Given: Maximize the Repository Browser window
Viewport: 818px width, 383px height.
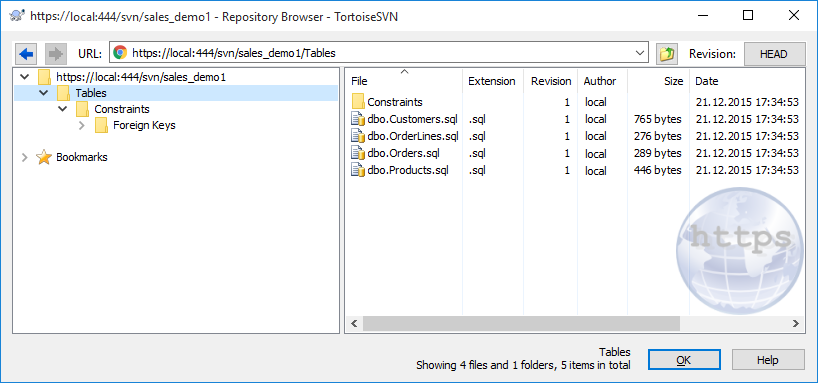Looking at the screenshot, I should click(x=748, y=15).
